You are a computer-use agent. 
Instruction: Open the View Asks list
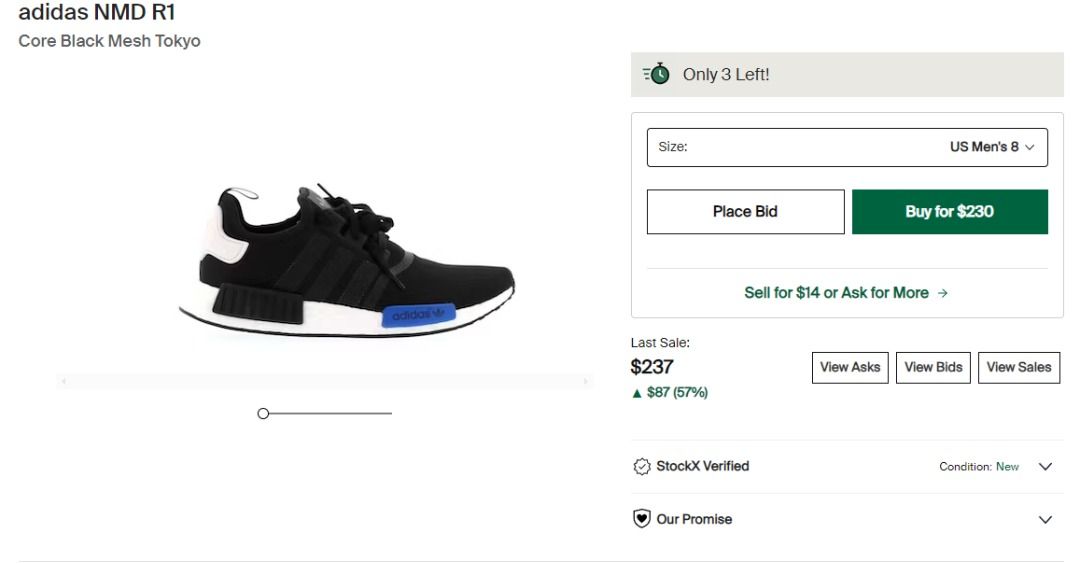point(850,367)
